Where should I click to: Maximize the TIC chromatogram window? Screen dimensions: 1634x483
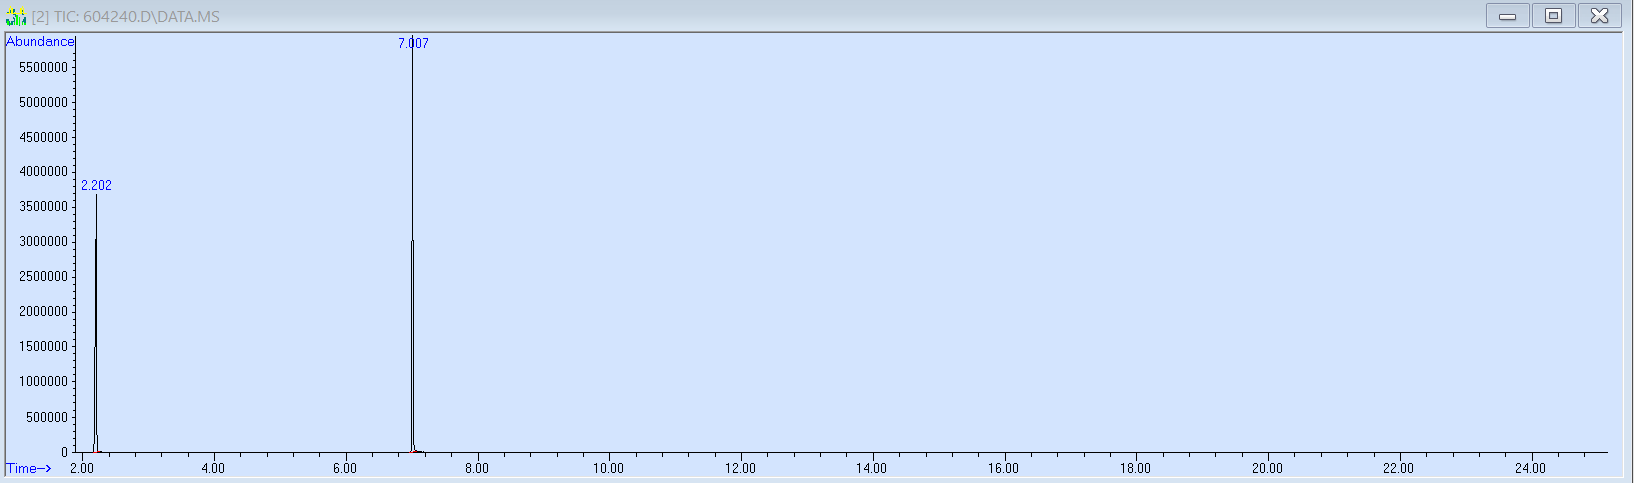[1553, 16]
